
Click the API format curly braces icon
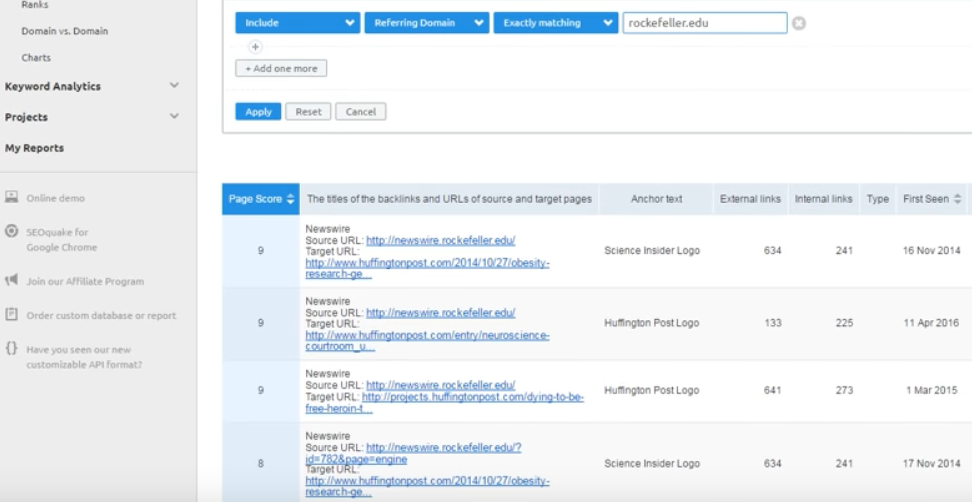[x=11, y=349]
